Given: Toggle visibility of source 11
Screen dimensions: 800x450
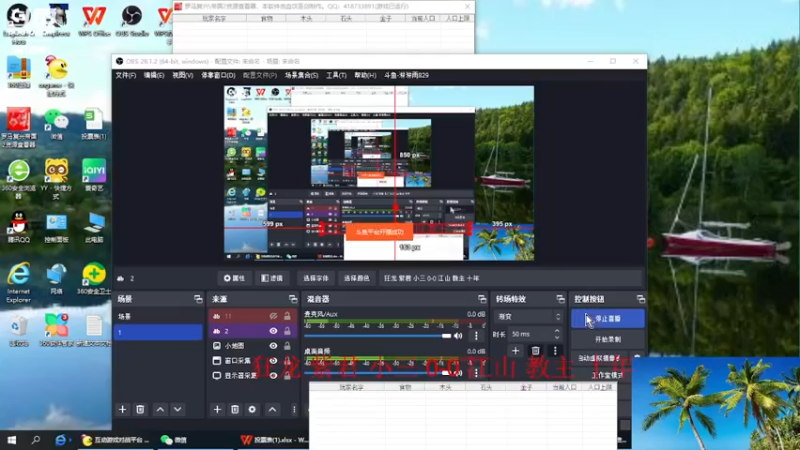Looking at the screenshot, I should 273,316.
